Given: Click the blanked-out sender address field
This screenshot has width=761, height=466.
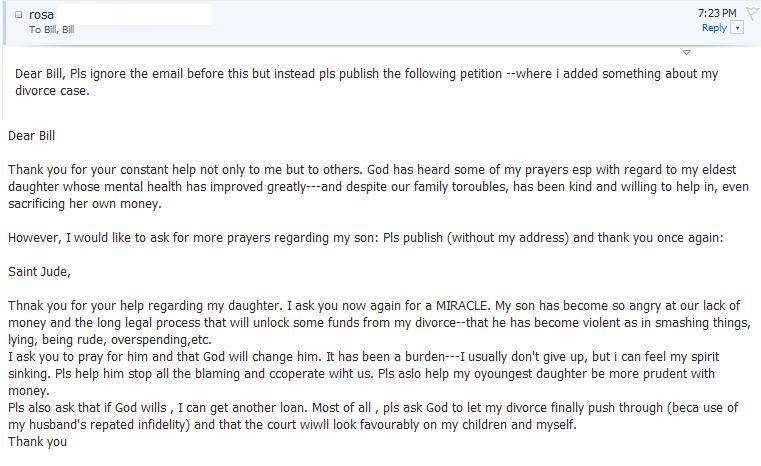Looking at the screenshot, I should pyautogui.click(x=135, y=15).
